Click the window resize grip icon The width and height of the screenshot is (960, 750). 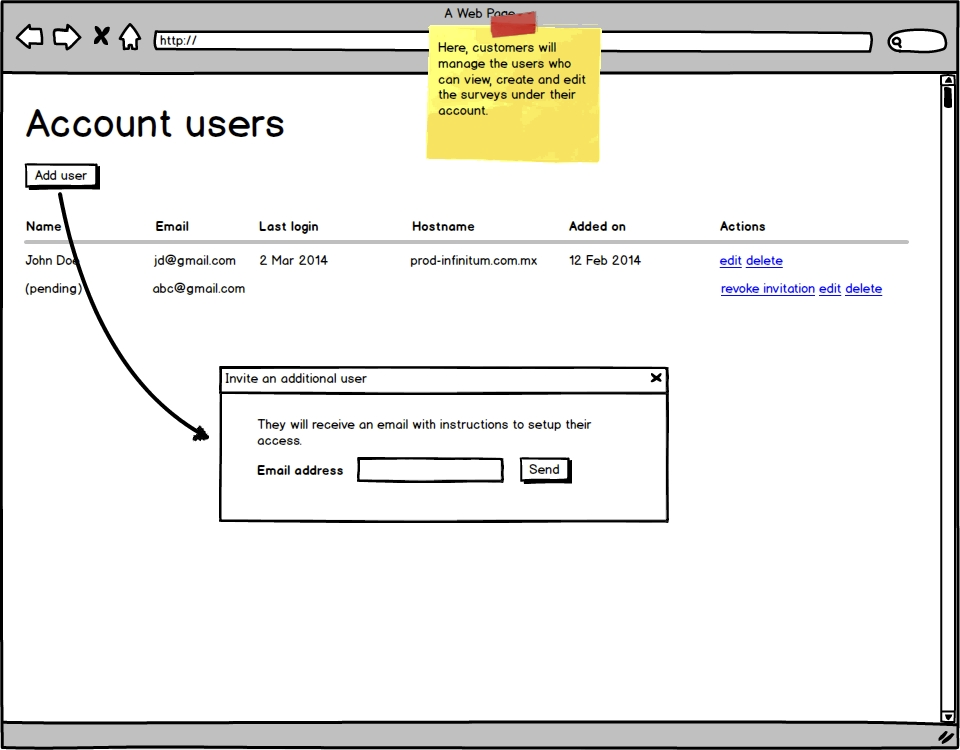tap(947, 737)
